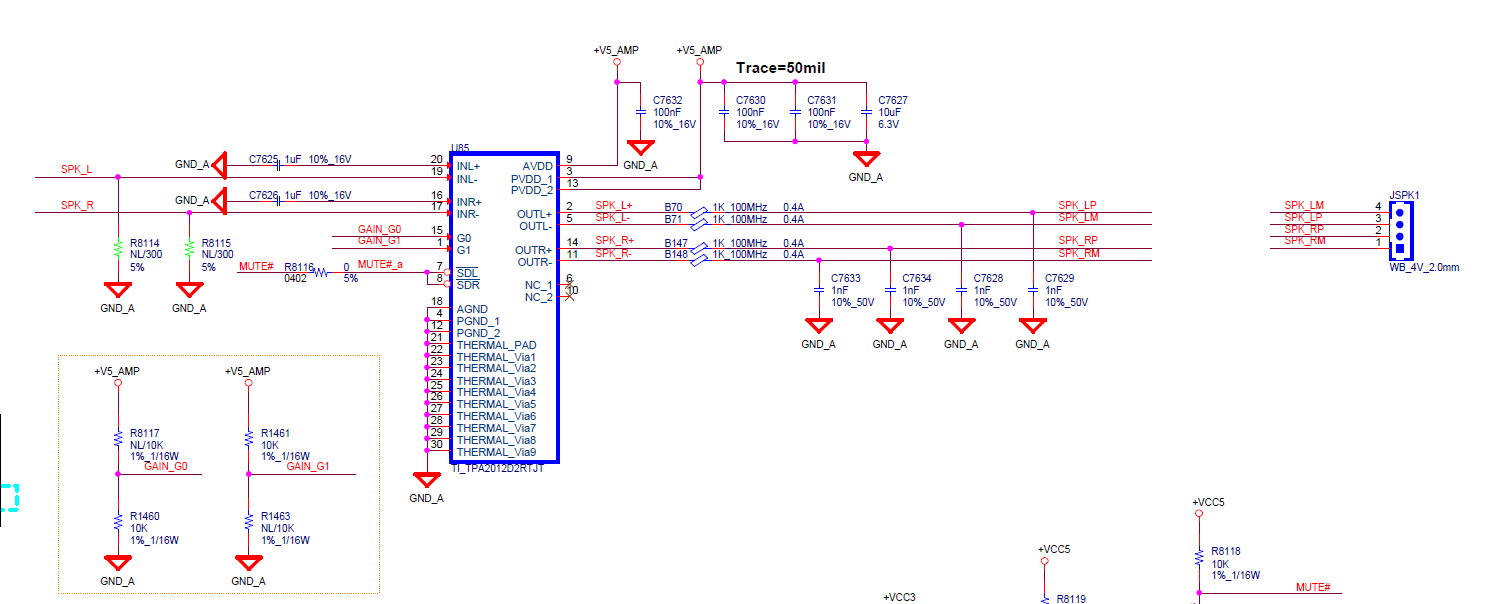Select the GND_A ground symbol below C7629

click(1032, 326)
